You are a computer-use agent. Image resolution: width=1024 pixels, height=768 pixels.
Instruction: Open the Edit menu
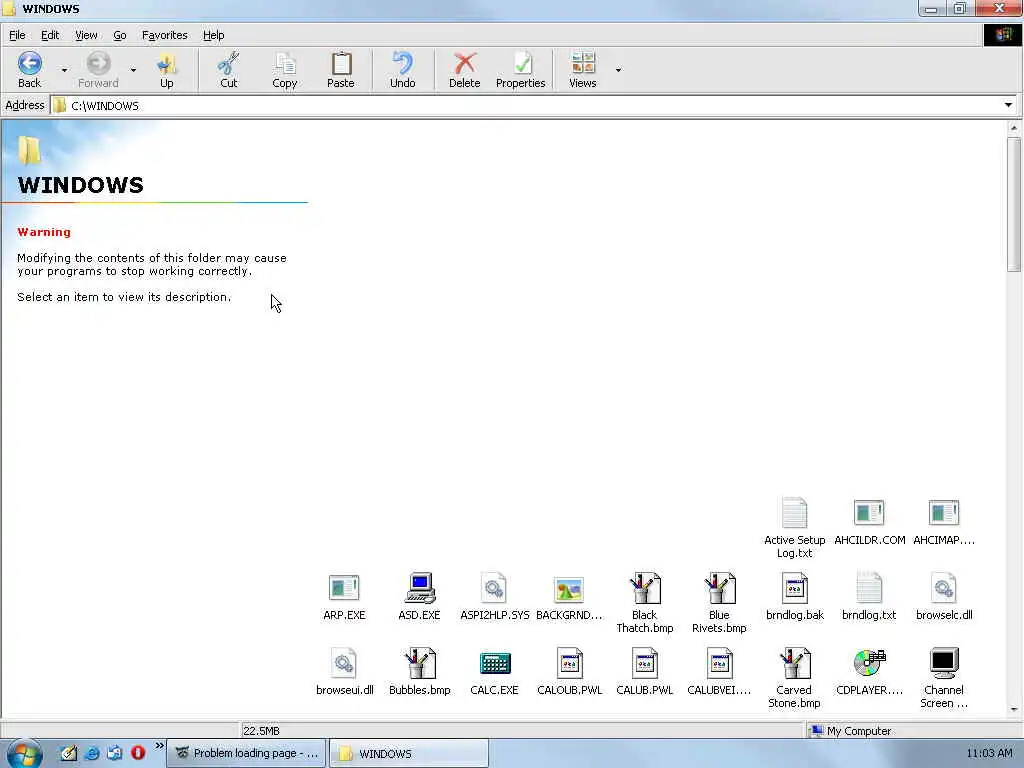[50, 35]
